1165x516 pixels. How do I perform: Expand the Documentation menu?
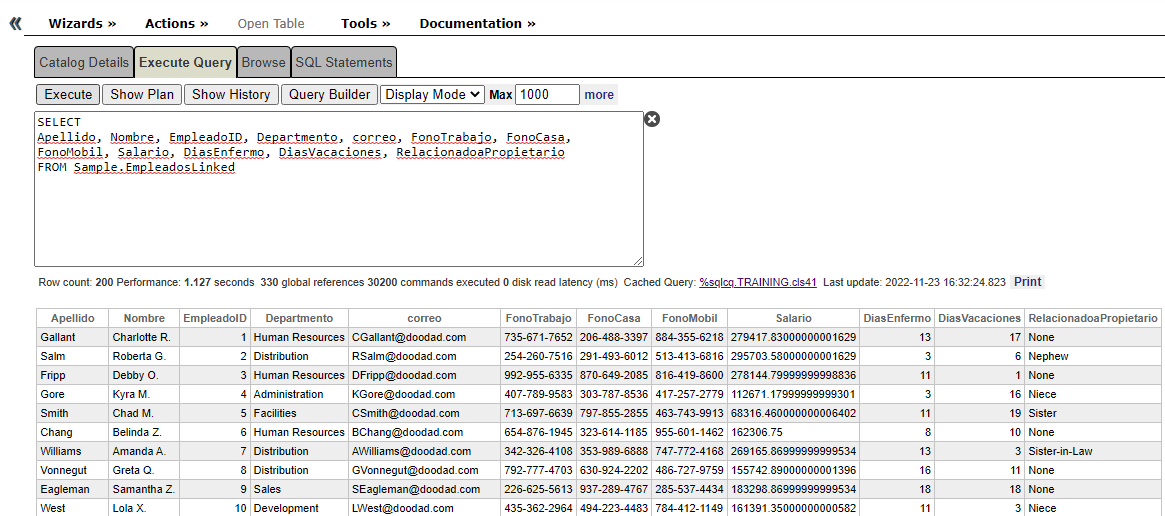pos(477,23)
